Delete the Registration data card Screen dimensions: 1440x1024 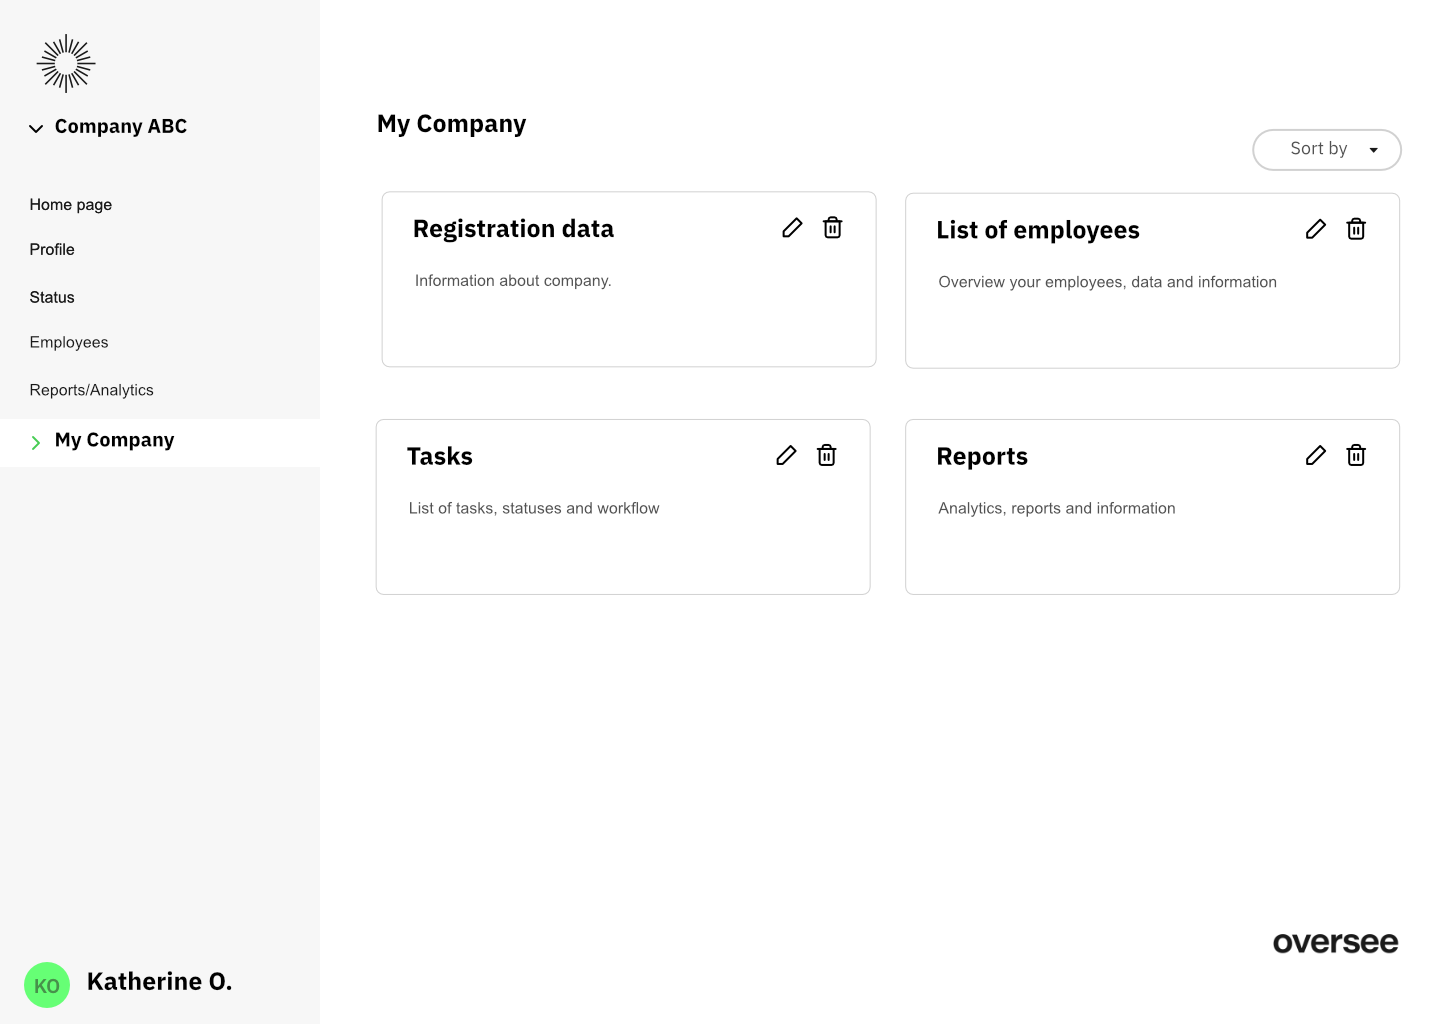[832, 228]
